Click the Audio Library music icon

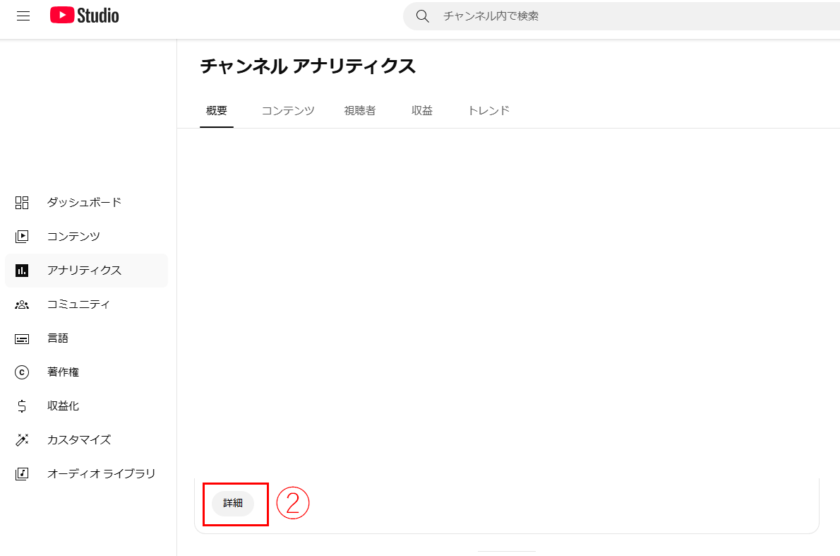tap(22, 474)
